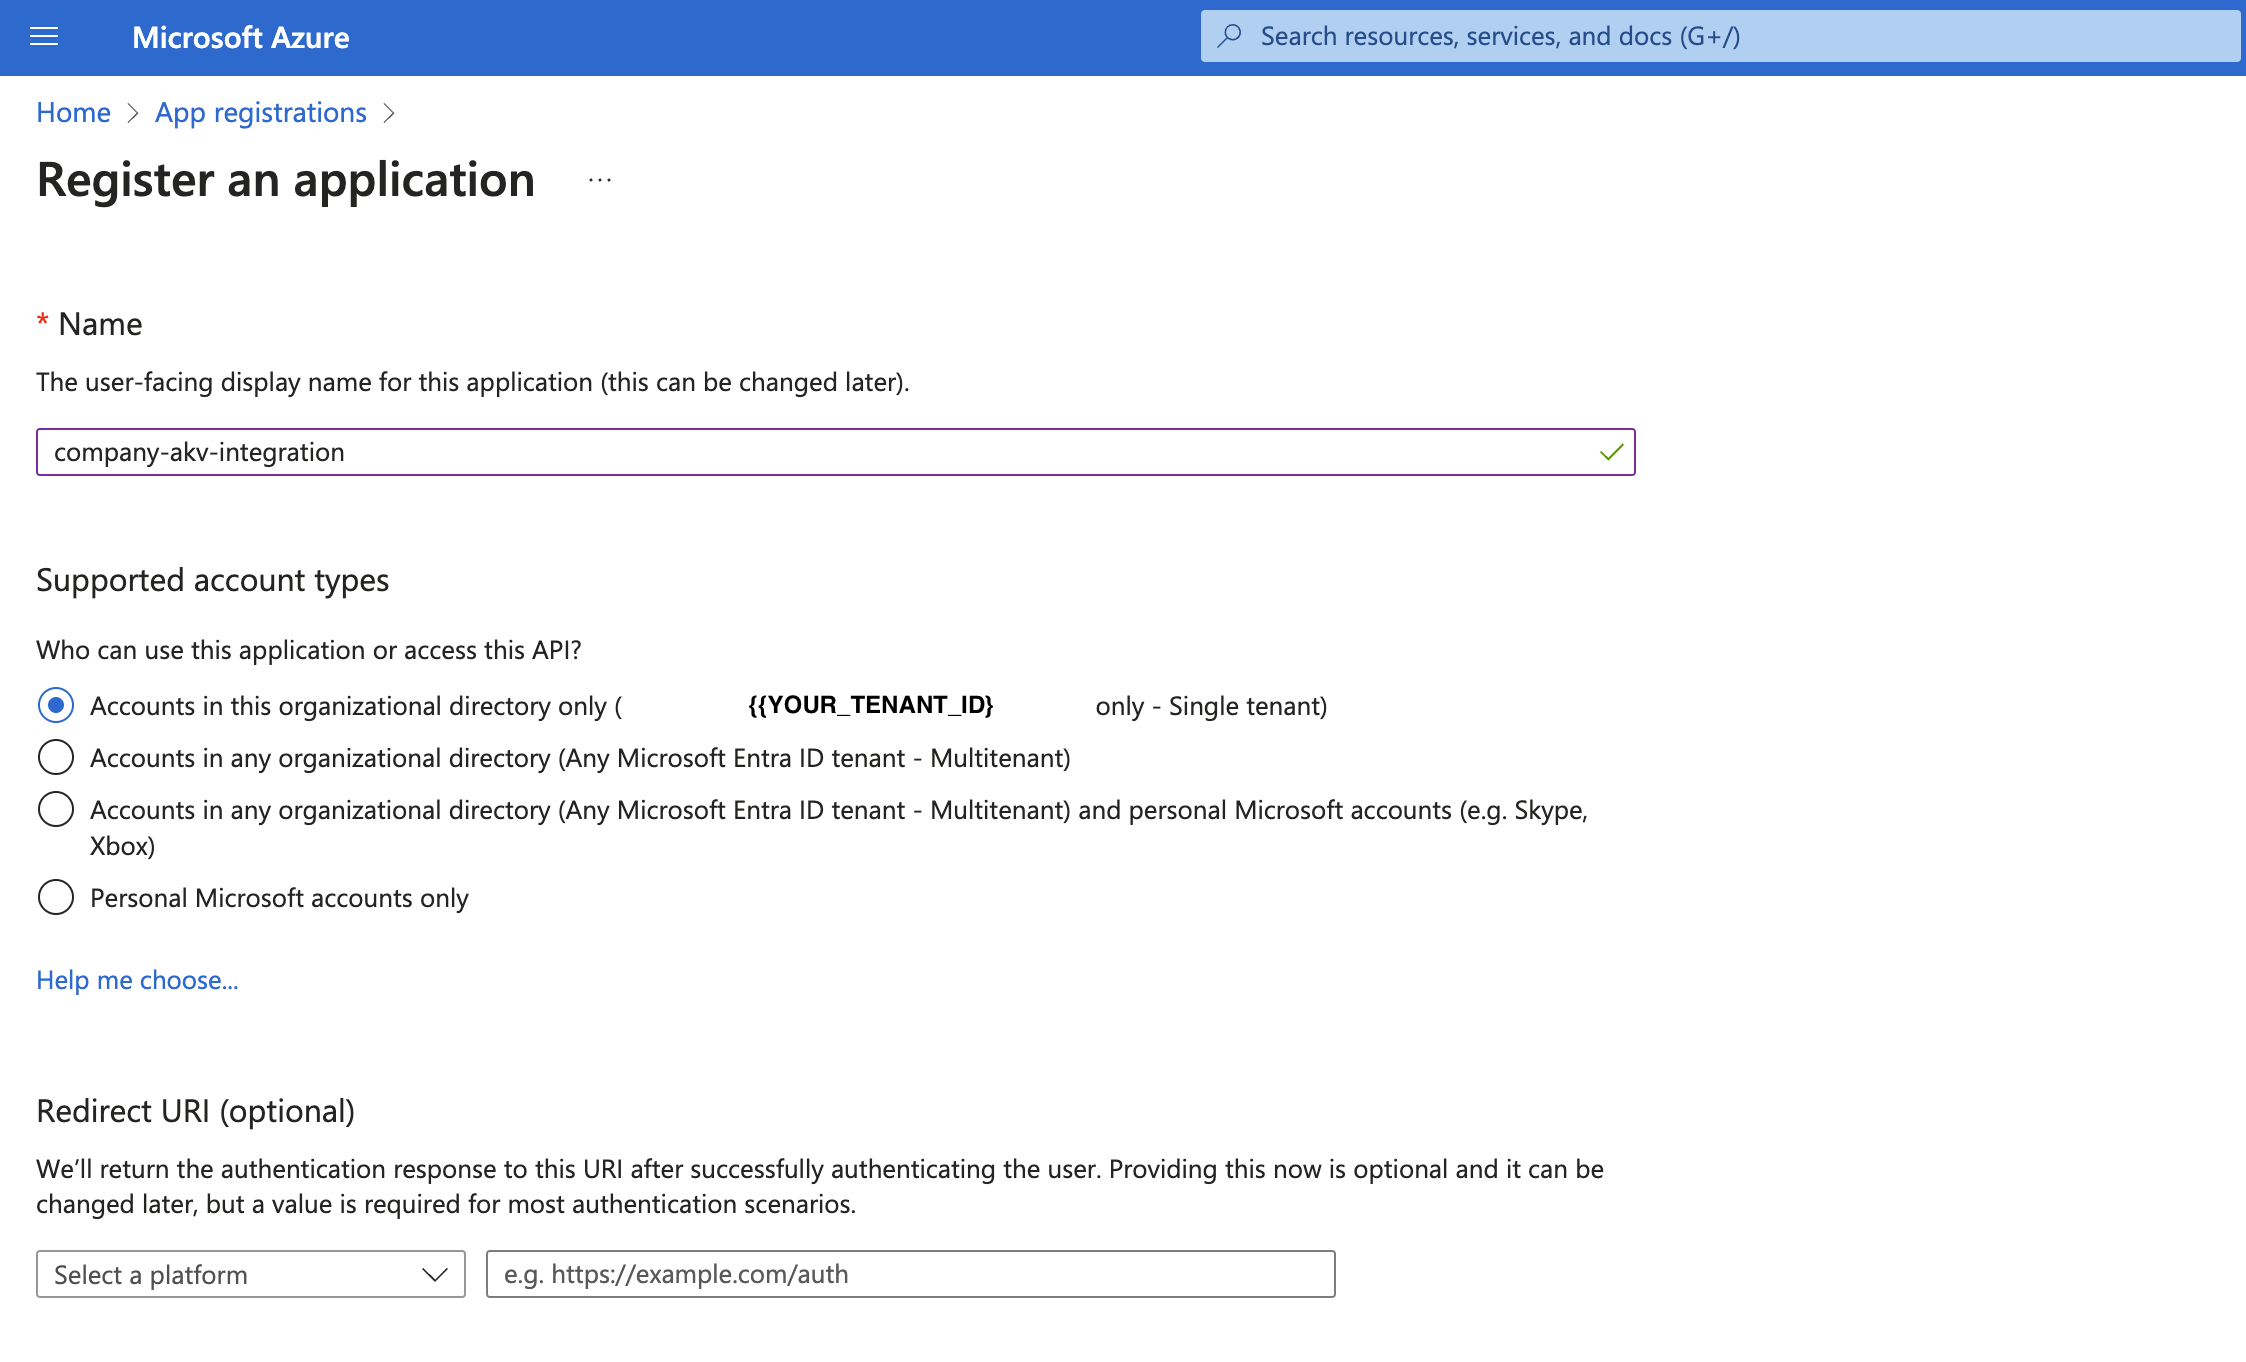Open the Help me choose link

137,980
